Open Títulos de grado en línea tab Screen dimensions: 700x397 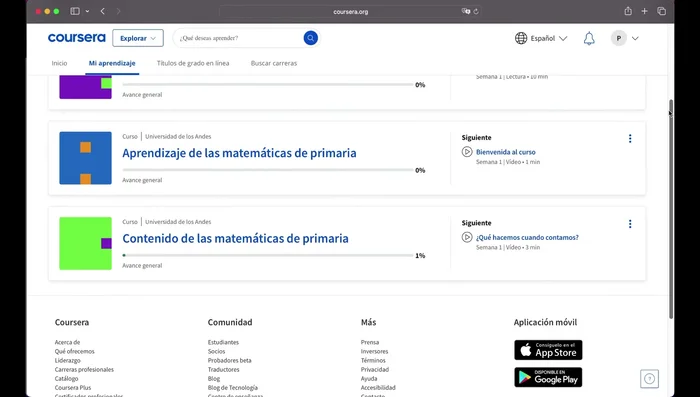(x=193, y=63)
